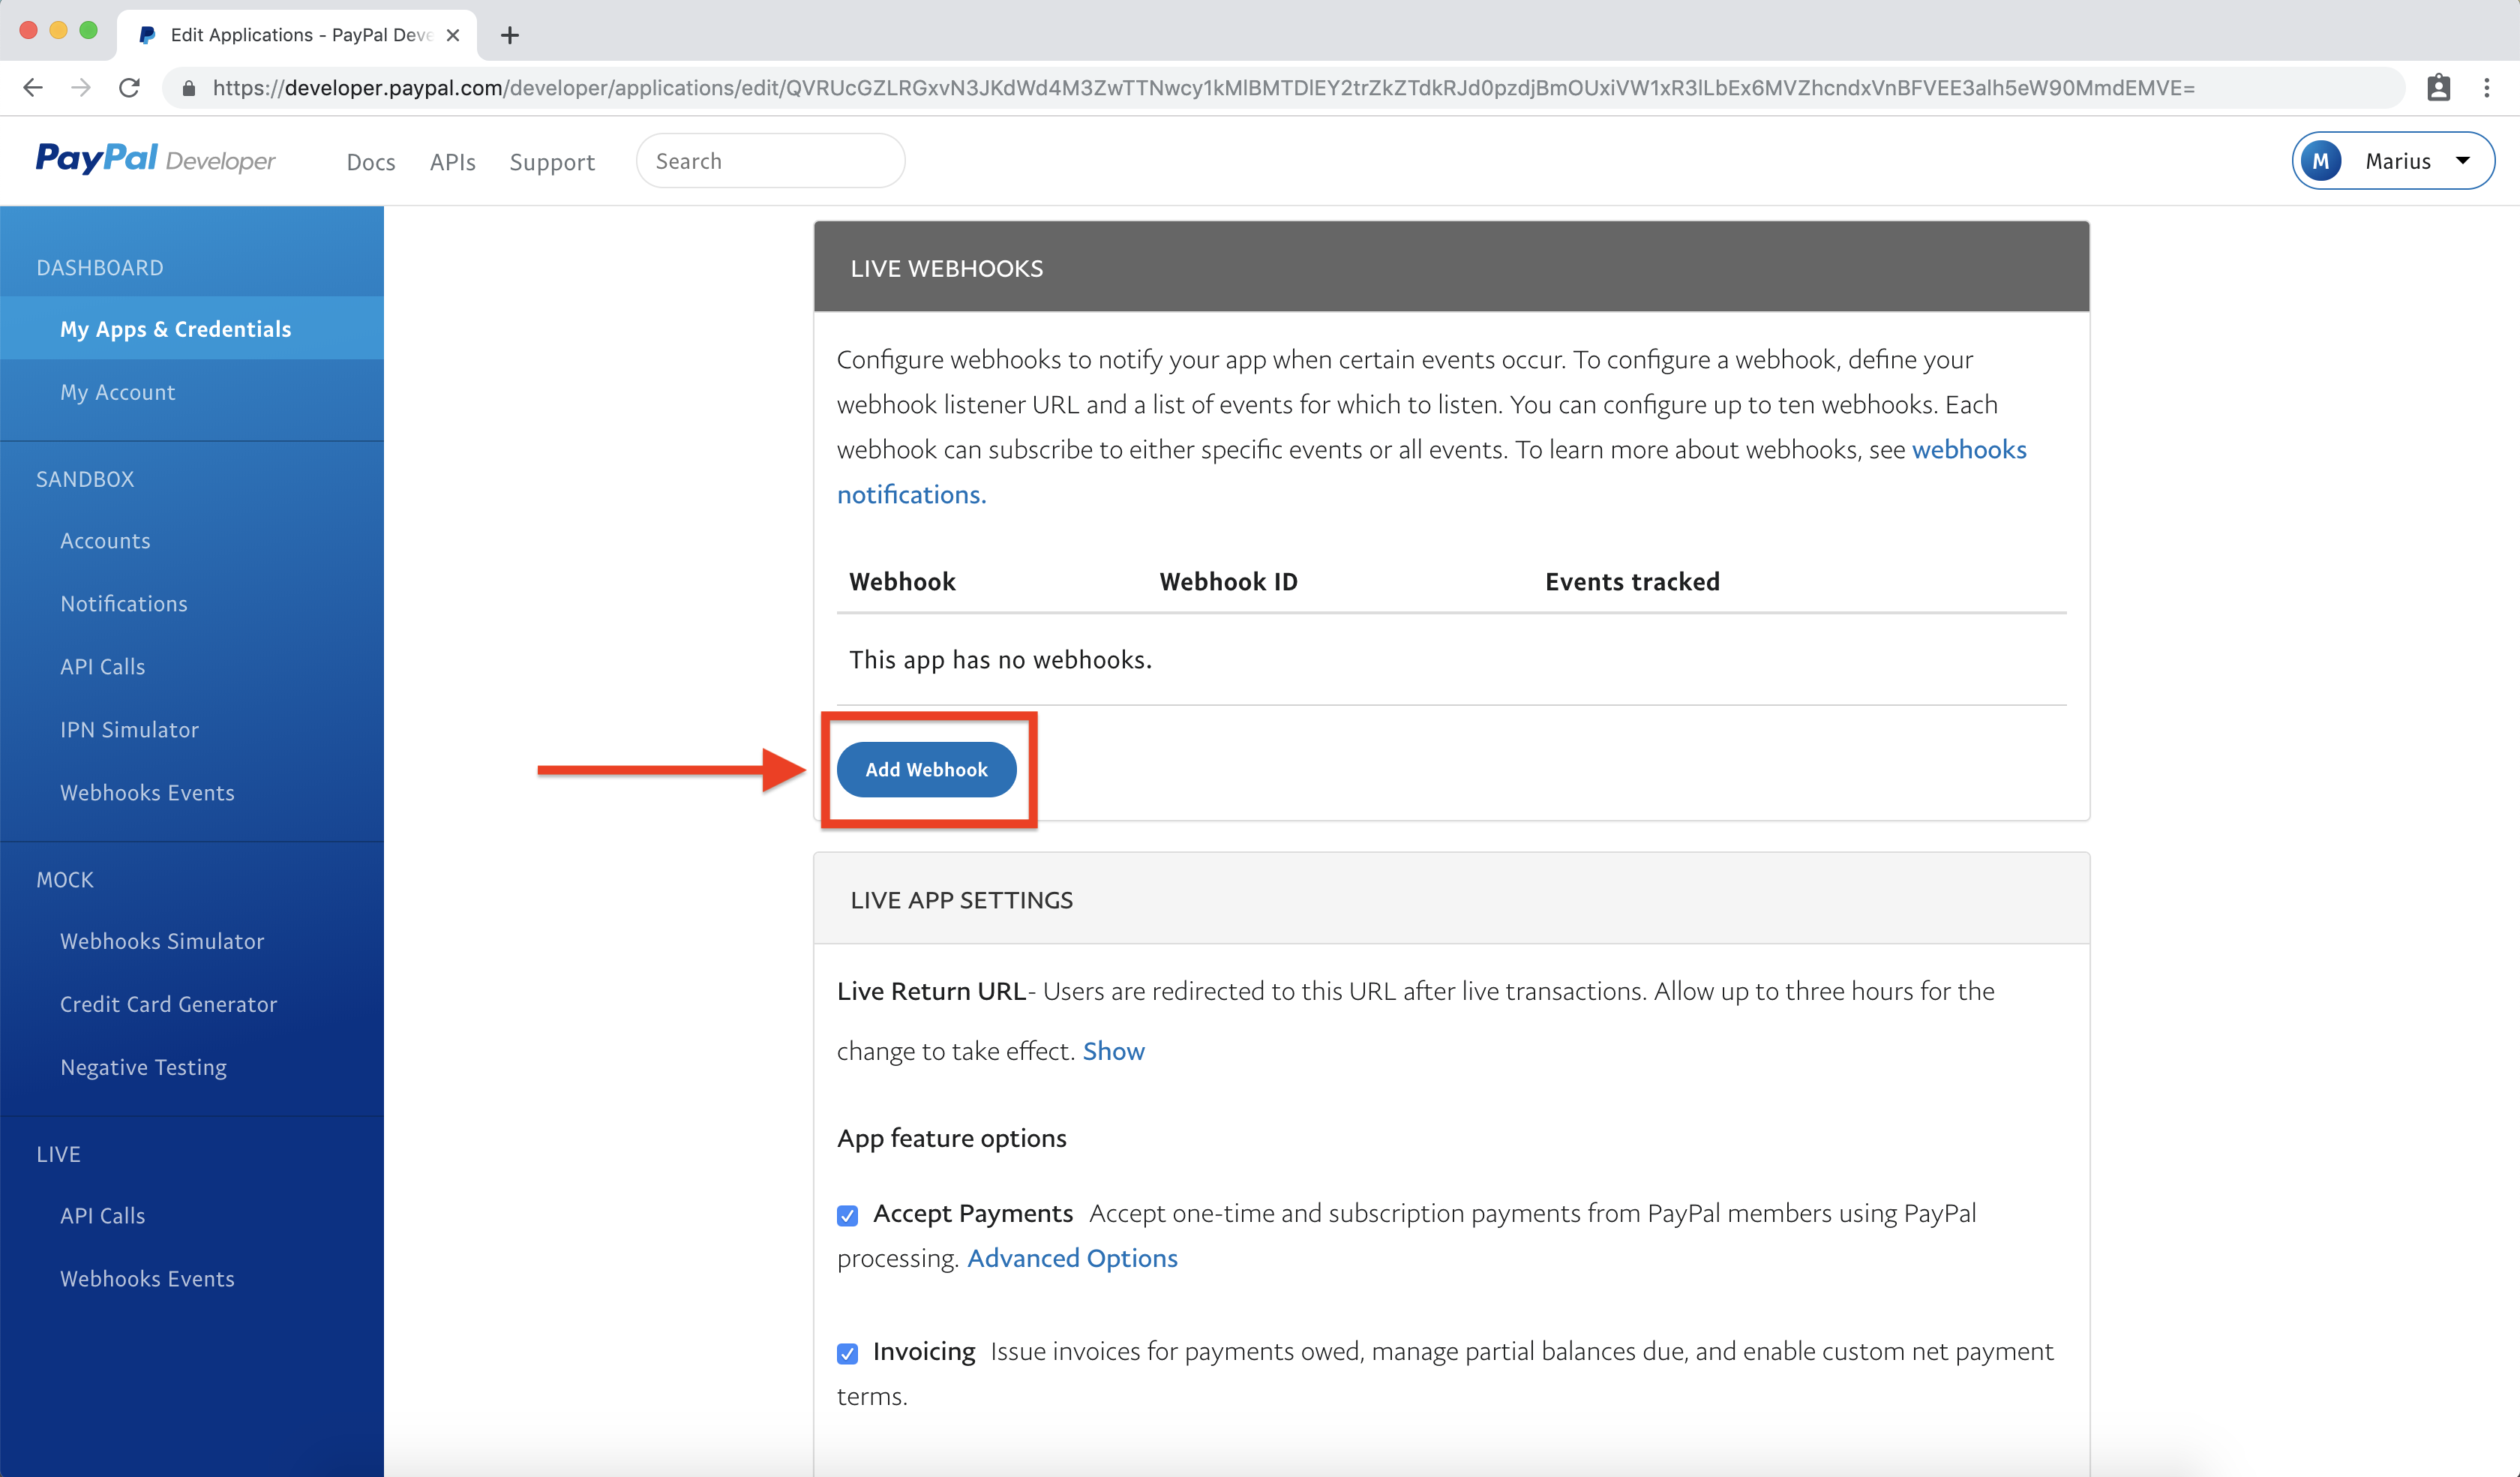2520x1477 pixels.
Task: Click the PayPal Developer logo
Action: (155, 160)
